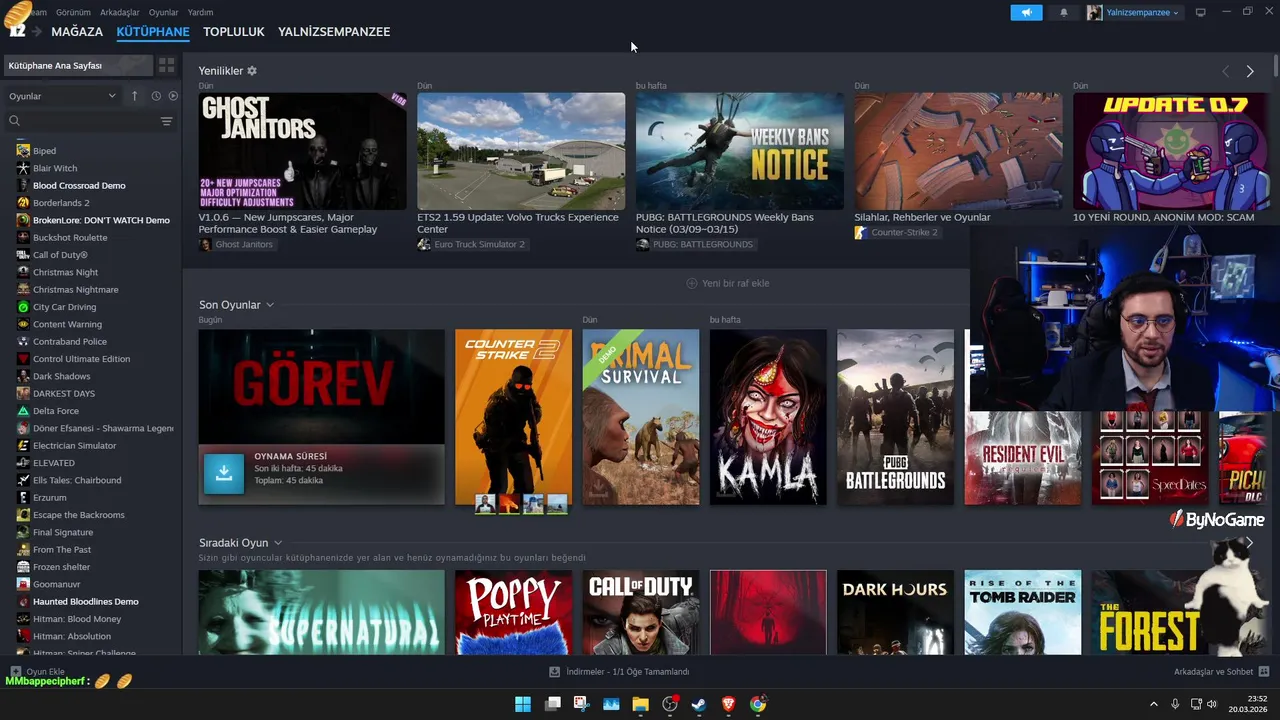The height and width of the screenshot is (720, 1280).
Task: Open Windows Start menu
Action: pyautogui.click(x=523, y=704)
